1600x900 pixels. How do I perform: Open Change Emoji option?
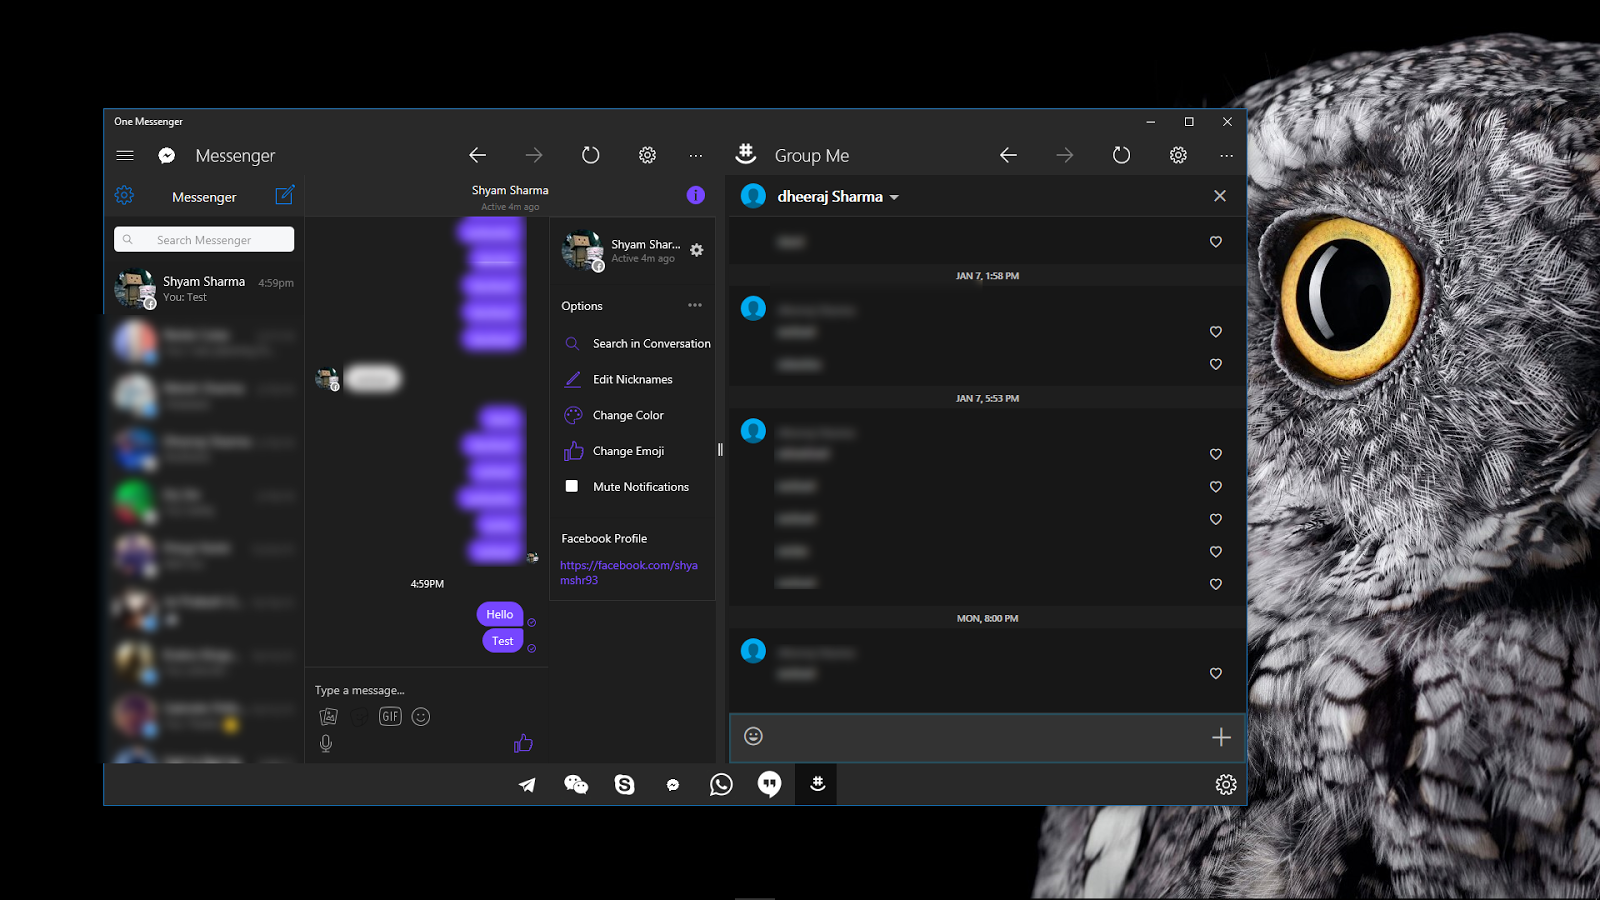(x=614, y=451)
